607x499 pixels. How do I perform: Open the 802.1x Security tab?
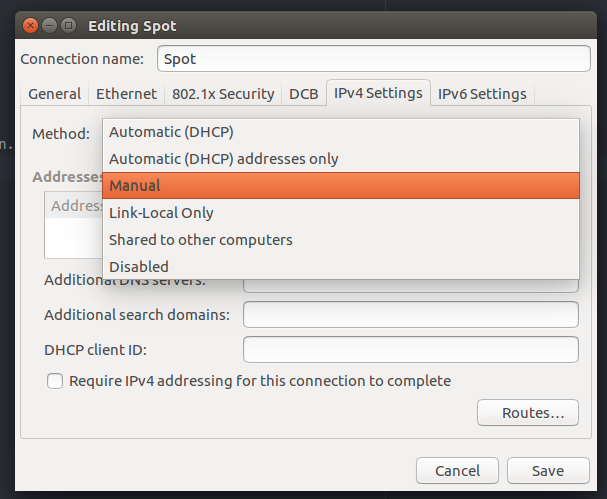coord(223,94)
